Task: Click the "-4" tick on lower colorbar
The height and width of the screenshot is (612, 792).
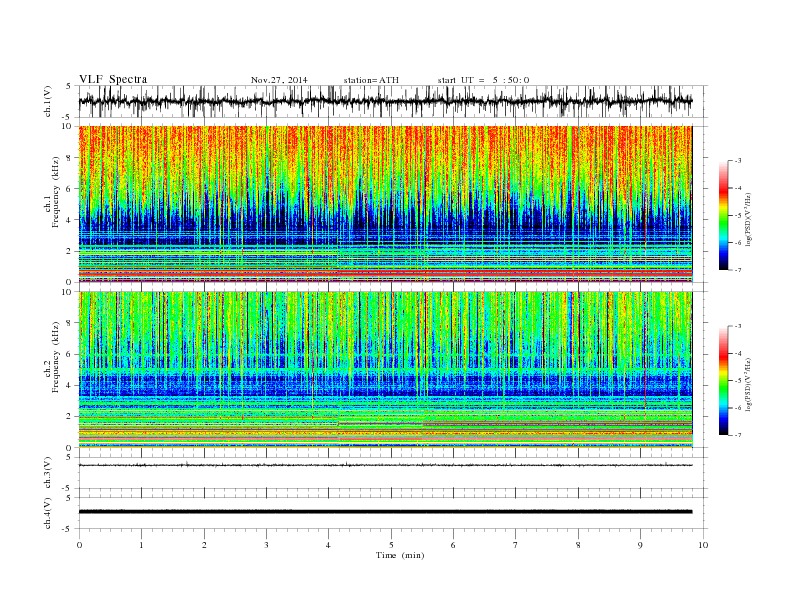Action: coord(738,353)
